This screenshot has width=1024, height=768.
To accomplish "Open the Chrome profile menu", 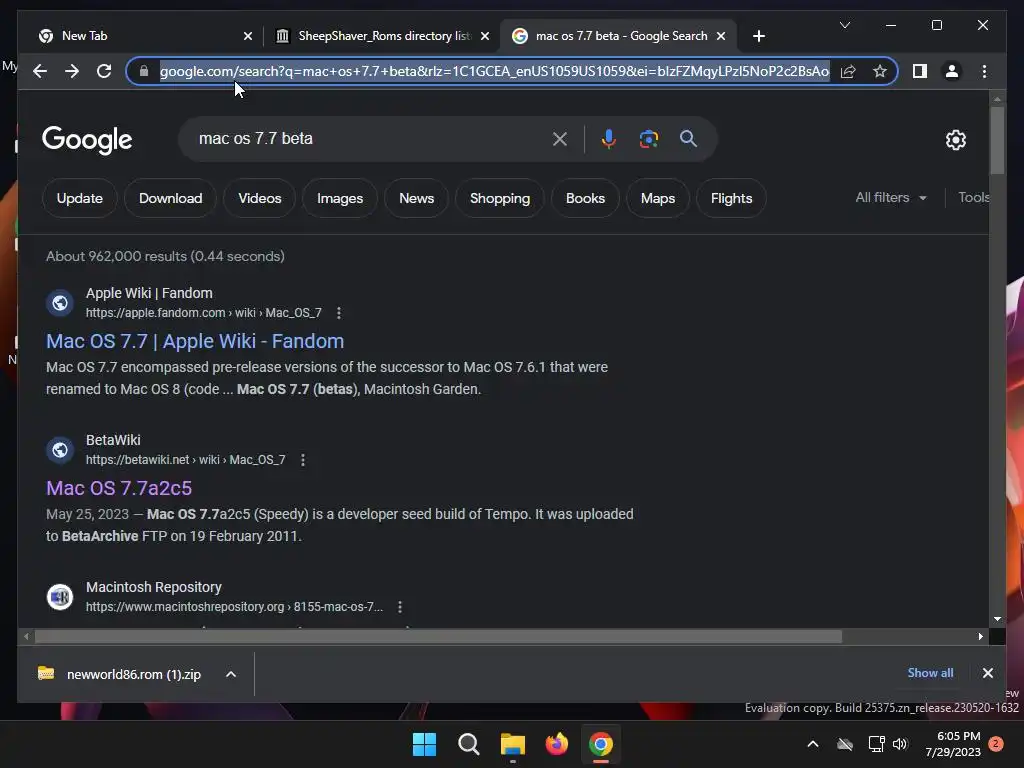I will click(952, 71).
